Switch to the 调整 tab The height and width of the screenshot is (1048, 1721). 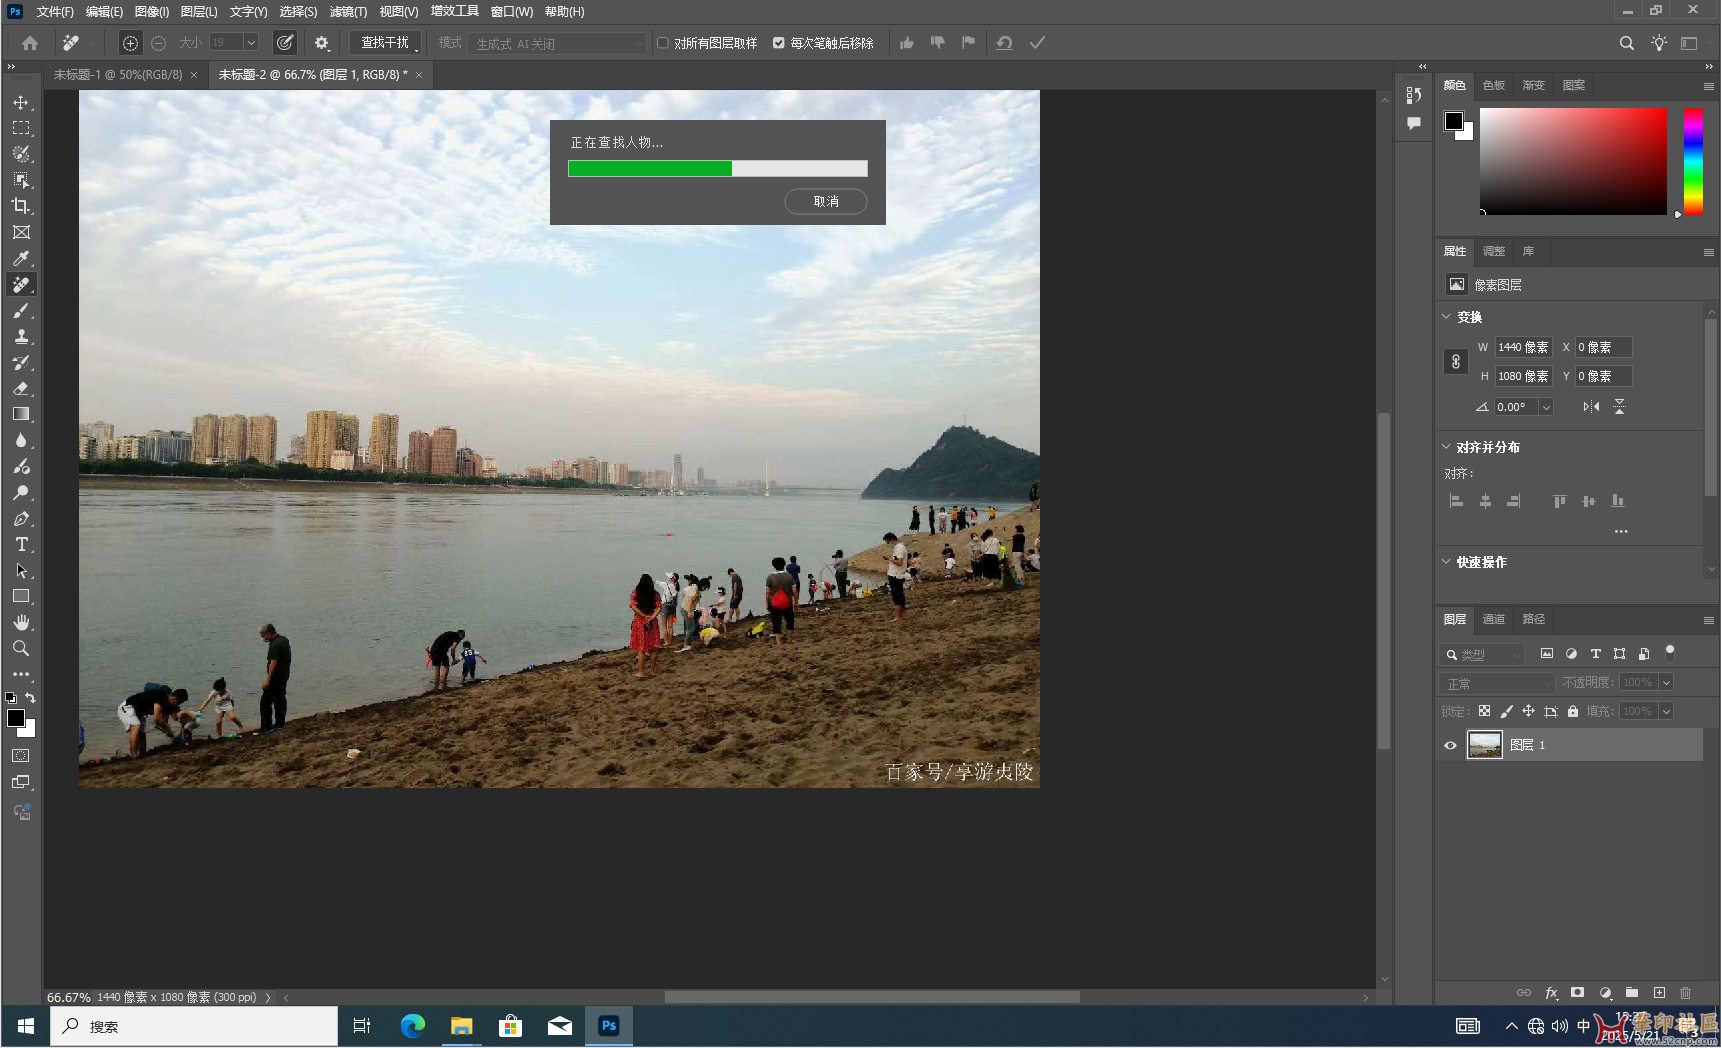[x=1494, y=251]
